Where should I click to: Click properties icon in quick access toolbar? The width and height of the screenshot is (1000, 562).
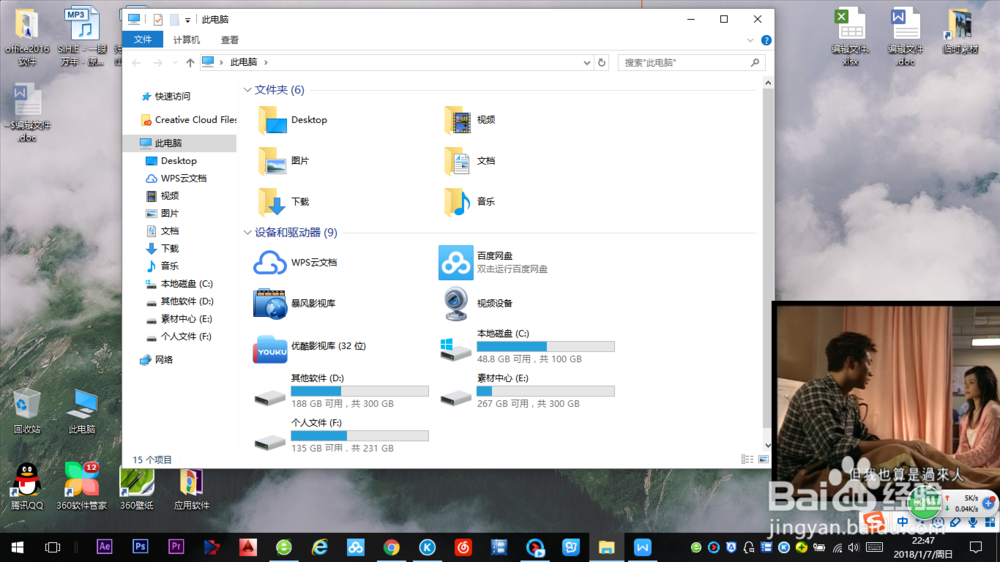tap(158, 20)
